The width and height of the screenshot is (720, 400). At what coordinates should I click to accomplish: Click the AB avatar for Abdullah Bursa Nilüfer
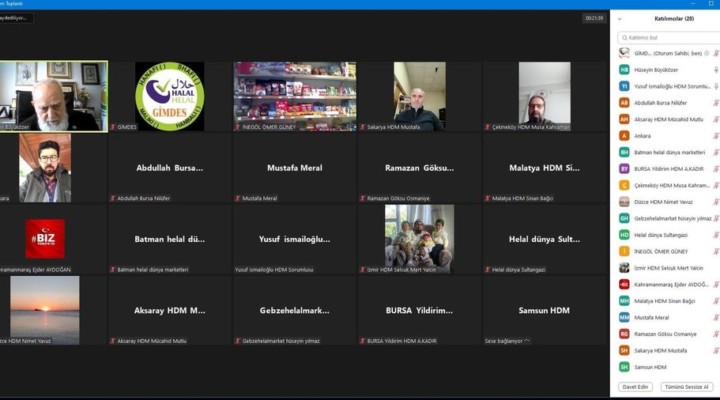click(x=624, y=103)
